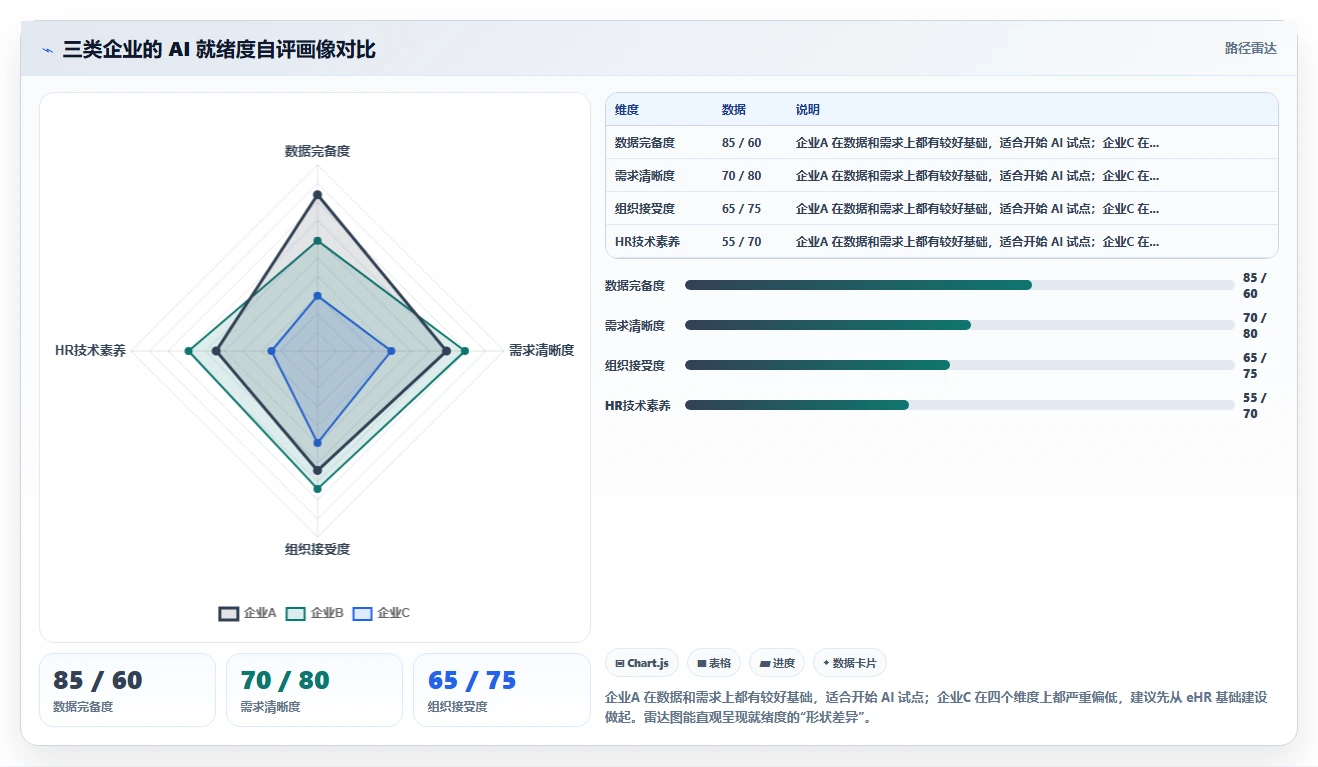Click the 数据卡片 tag chip
Screen dimensions: 1318x767
pos(850,663)
